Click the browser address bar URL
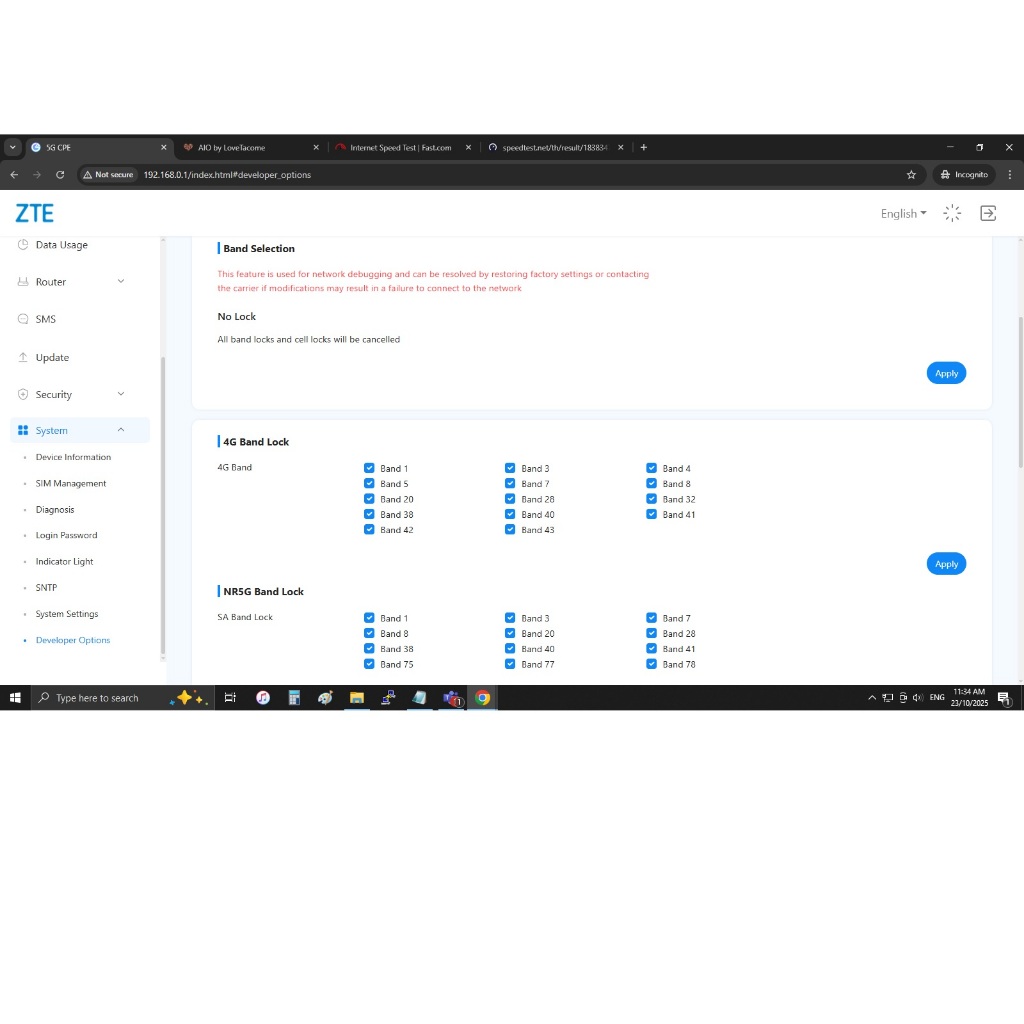 [227, 175]
